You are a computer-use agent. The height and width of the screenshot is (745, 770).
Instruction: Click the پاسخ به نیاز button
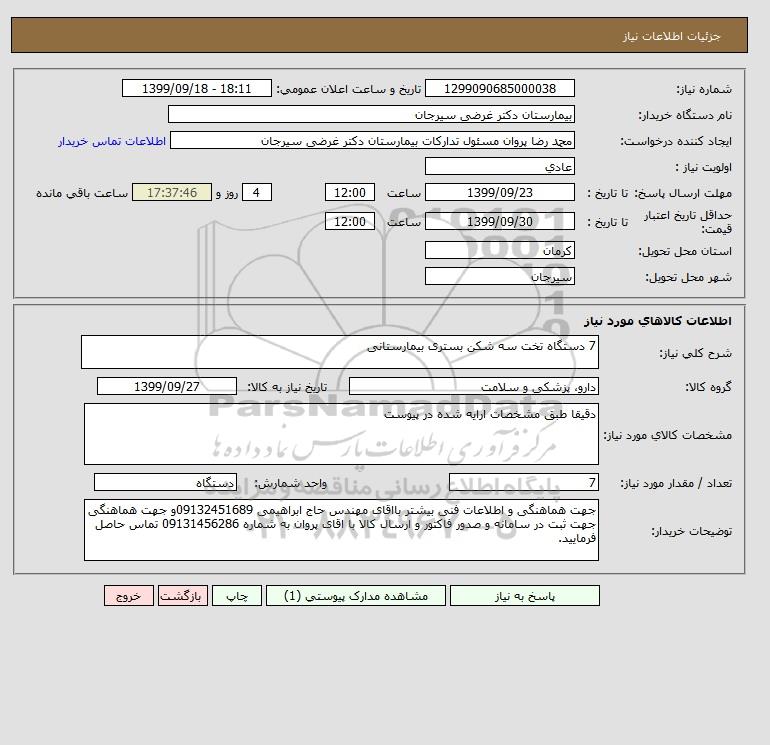click(524, 596)
